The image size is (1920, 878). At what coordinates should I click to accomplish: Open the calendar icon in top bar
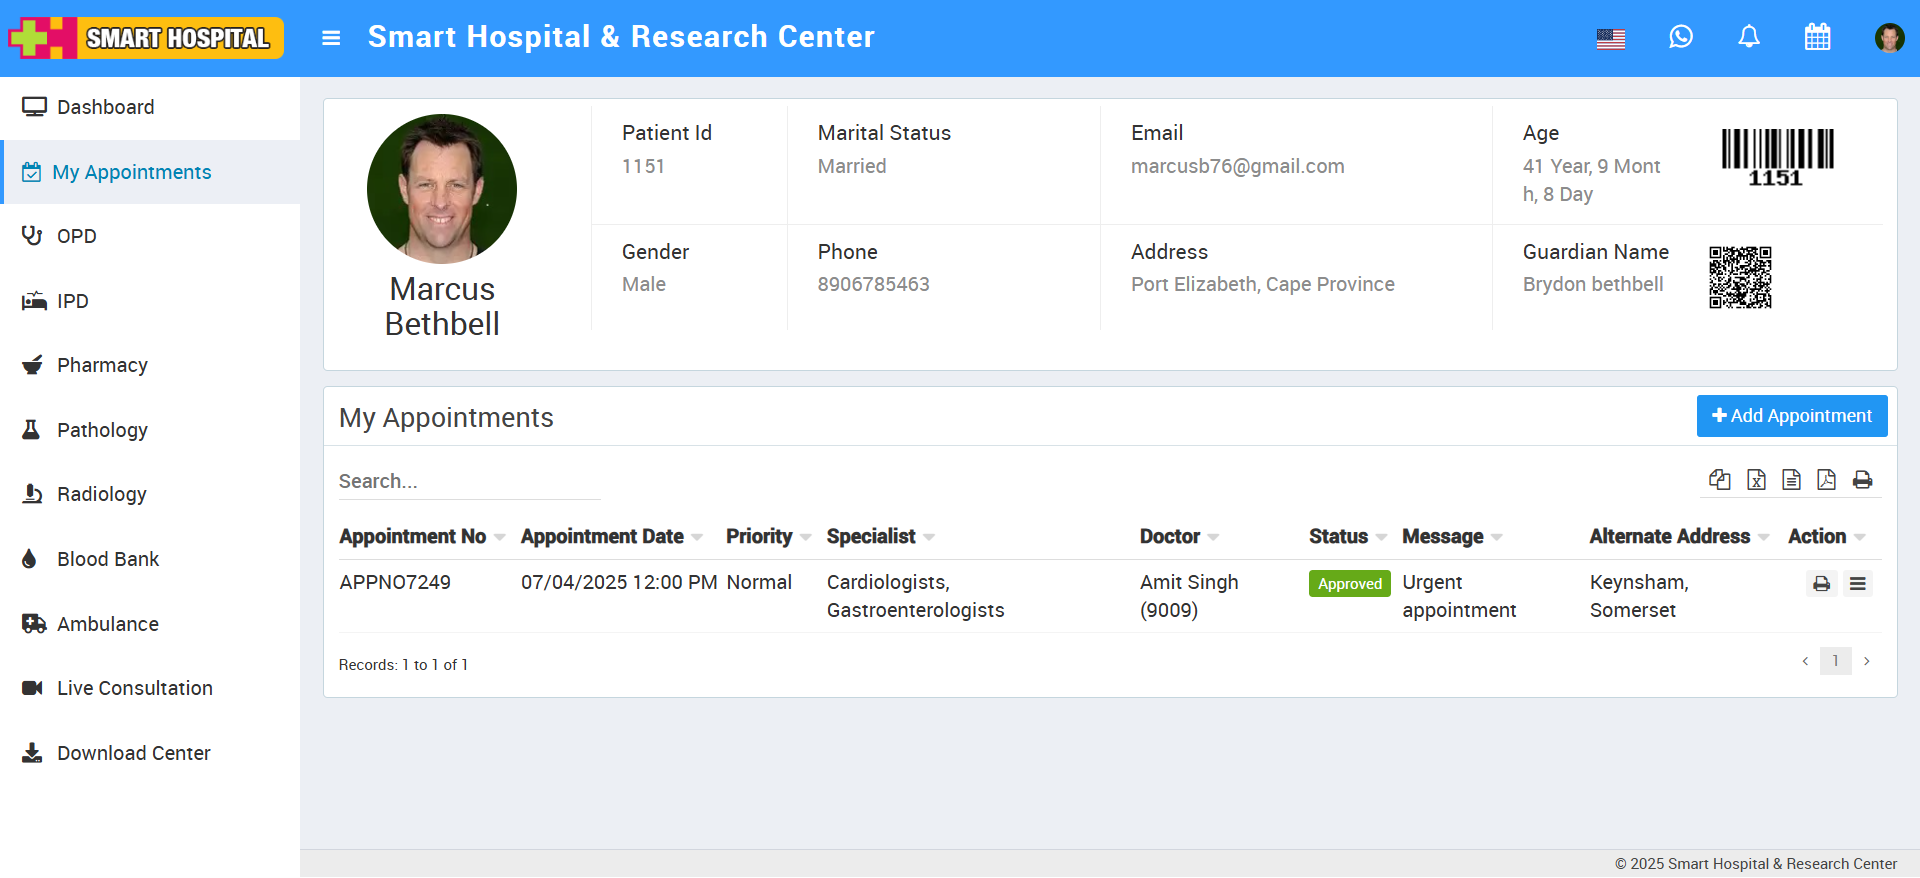point(1817,37)
